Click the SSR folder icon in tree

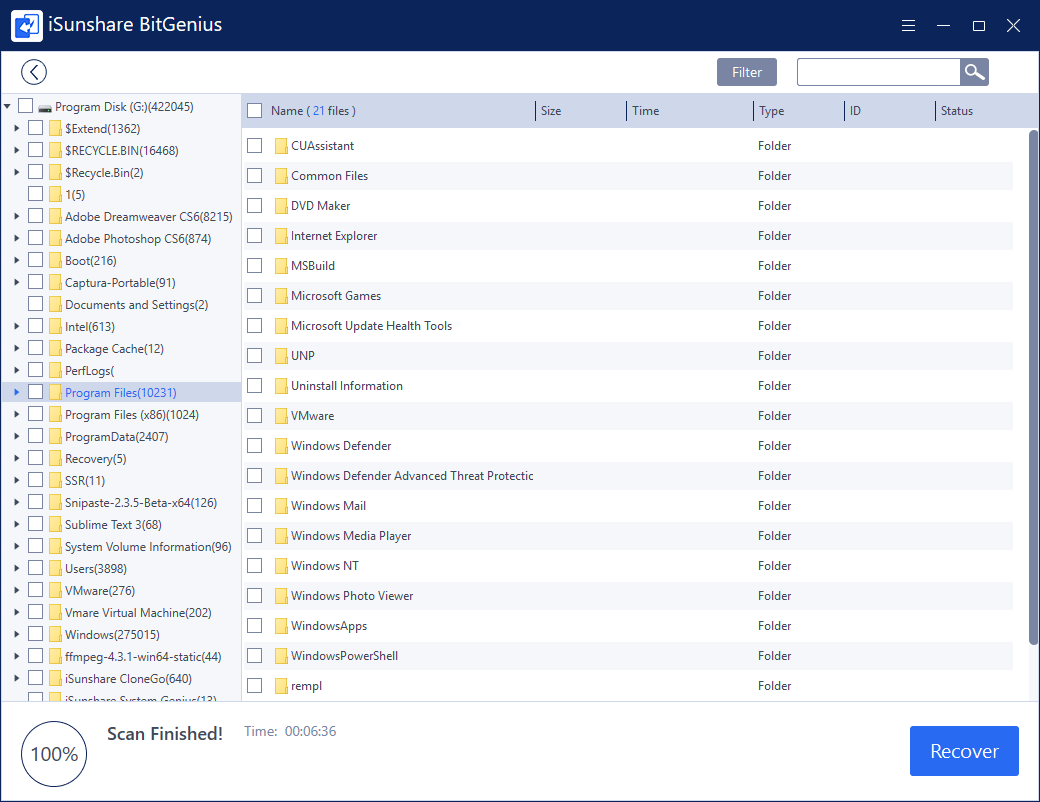click(56, 480)
